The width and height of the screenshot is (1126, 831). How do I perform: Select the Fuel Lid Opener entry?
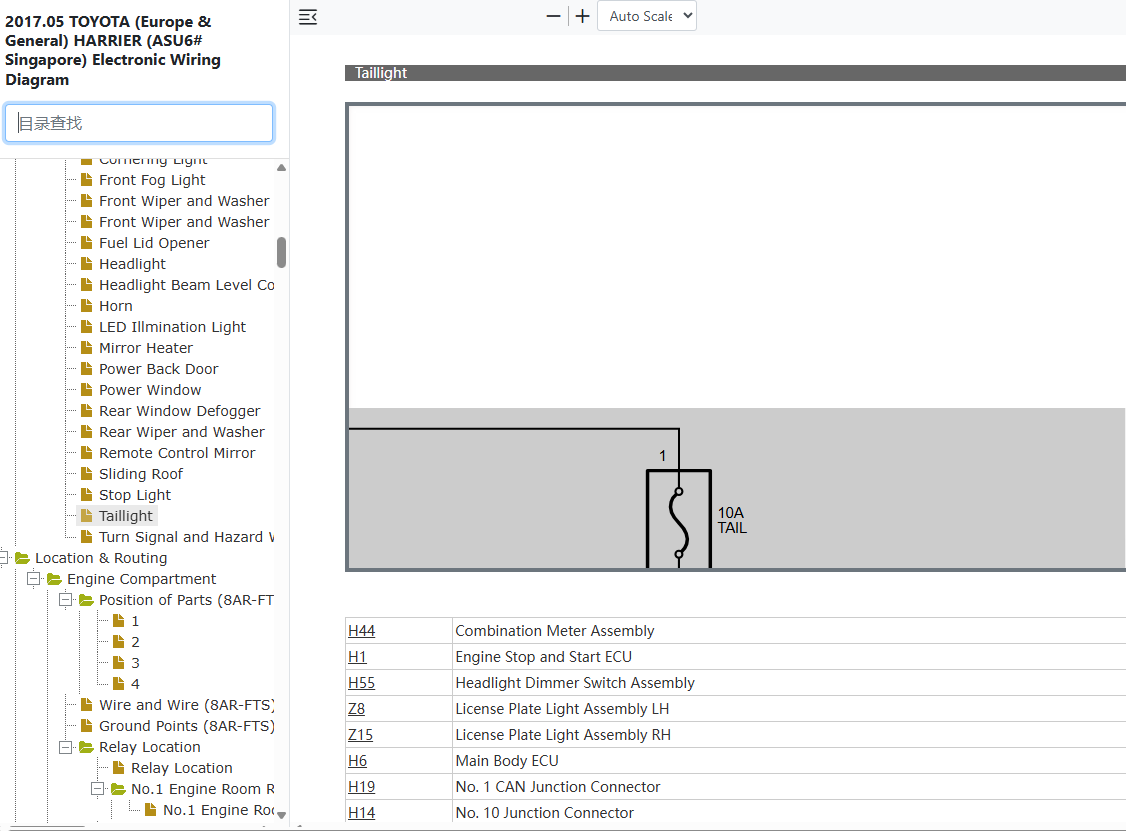(154, 243)
